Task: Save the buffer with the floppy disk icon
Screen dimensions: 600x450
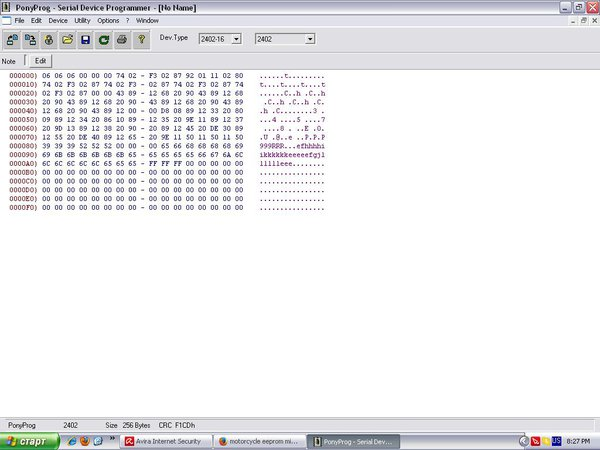Action: coord(85,39)
